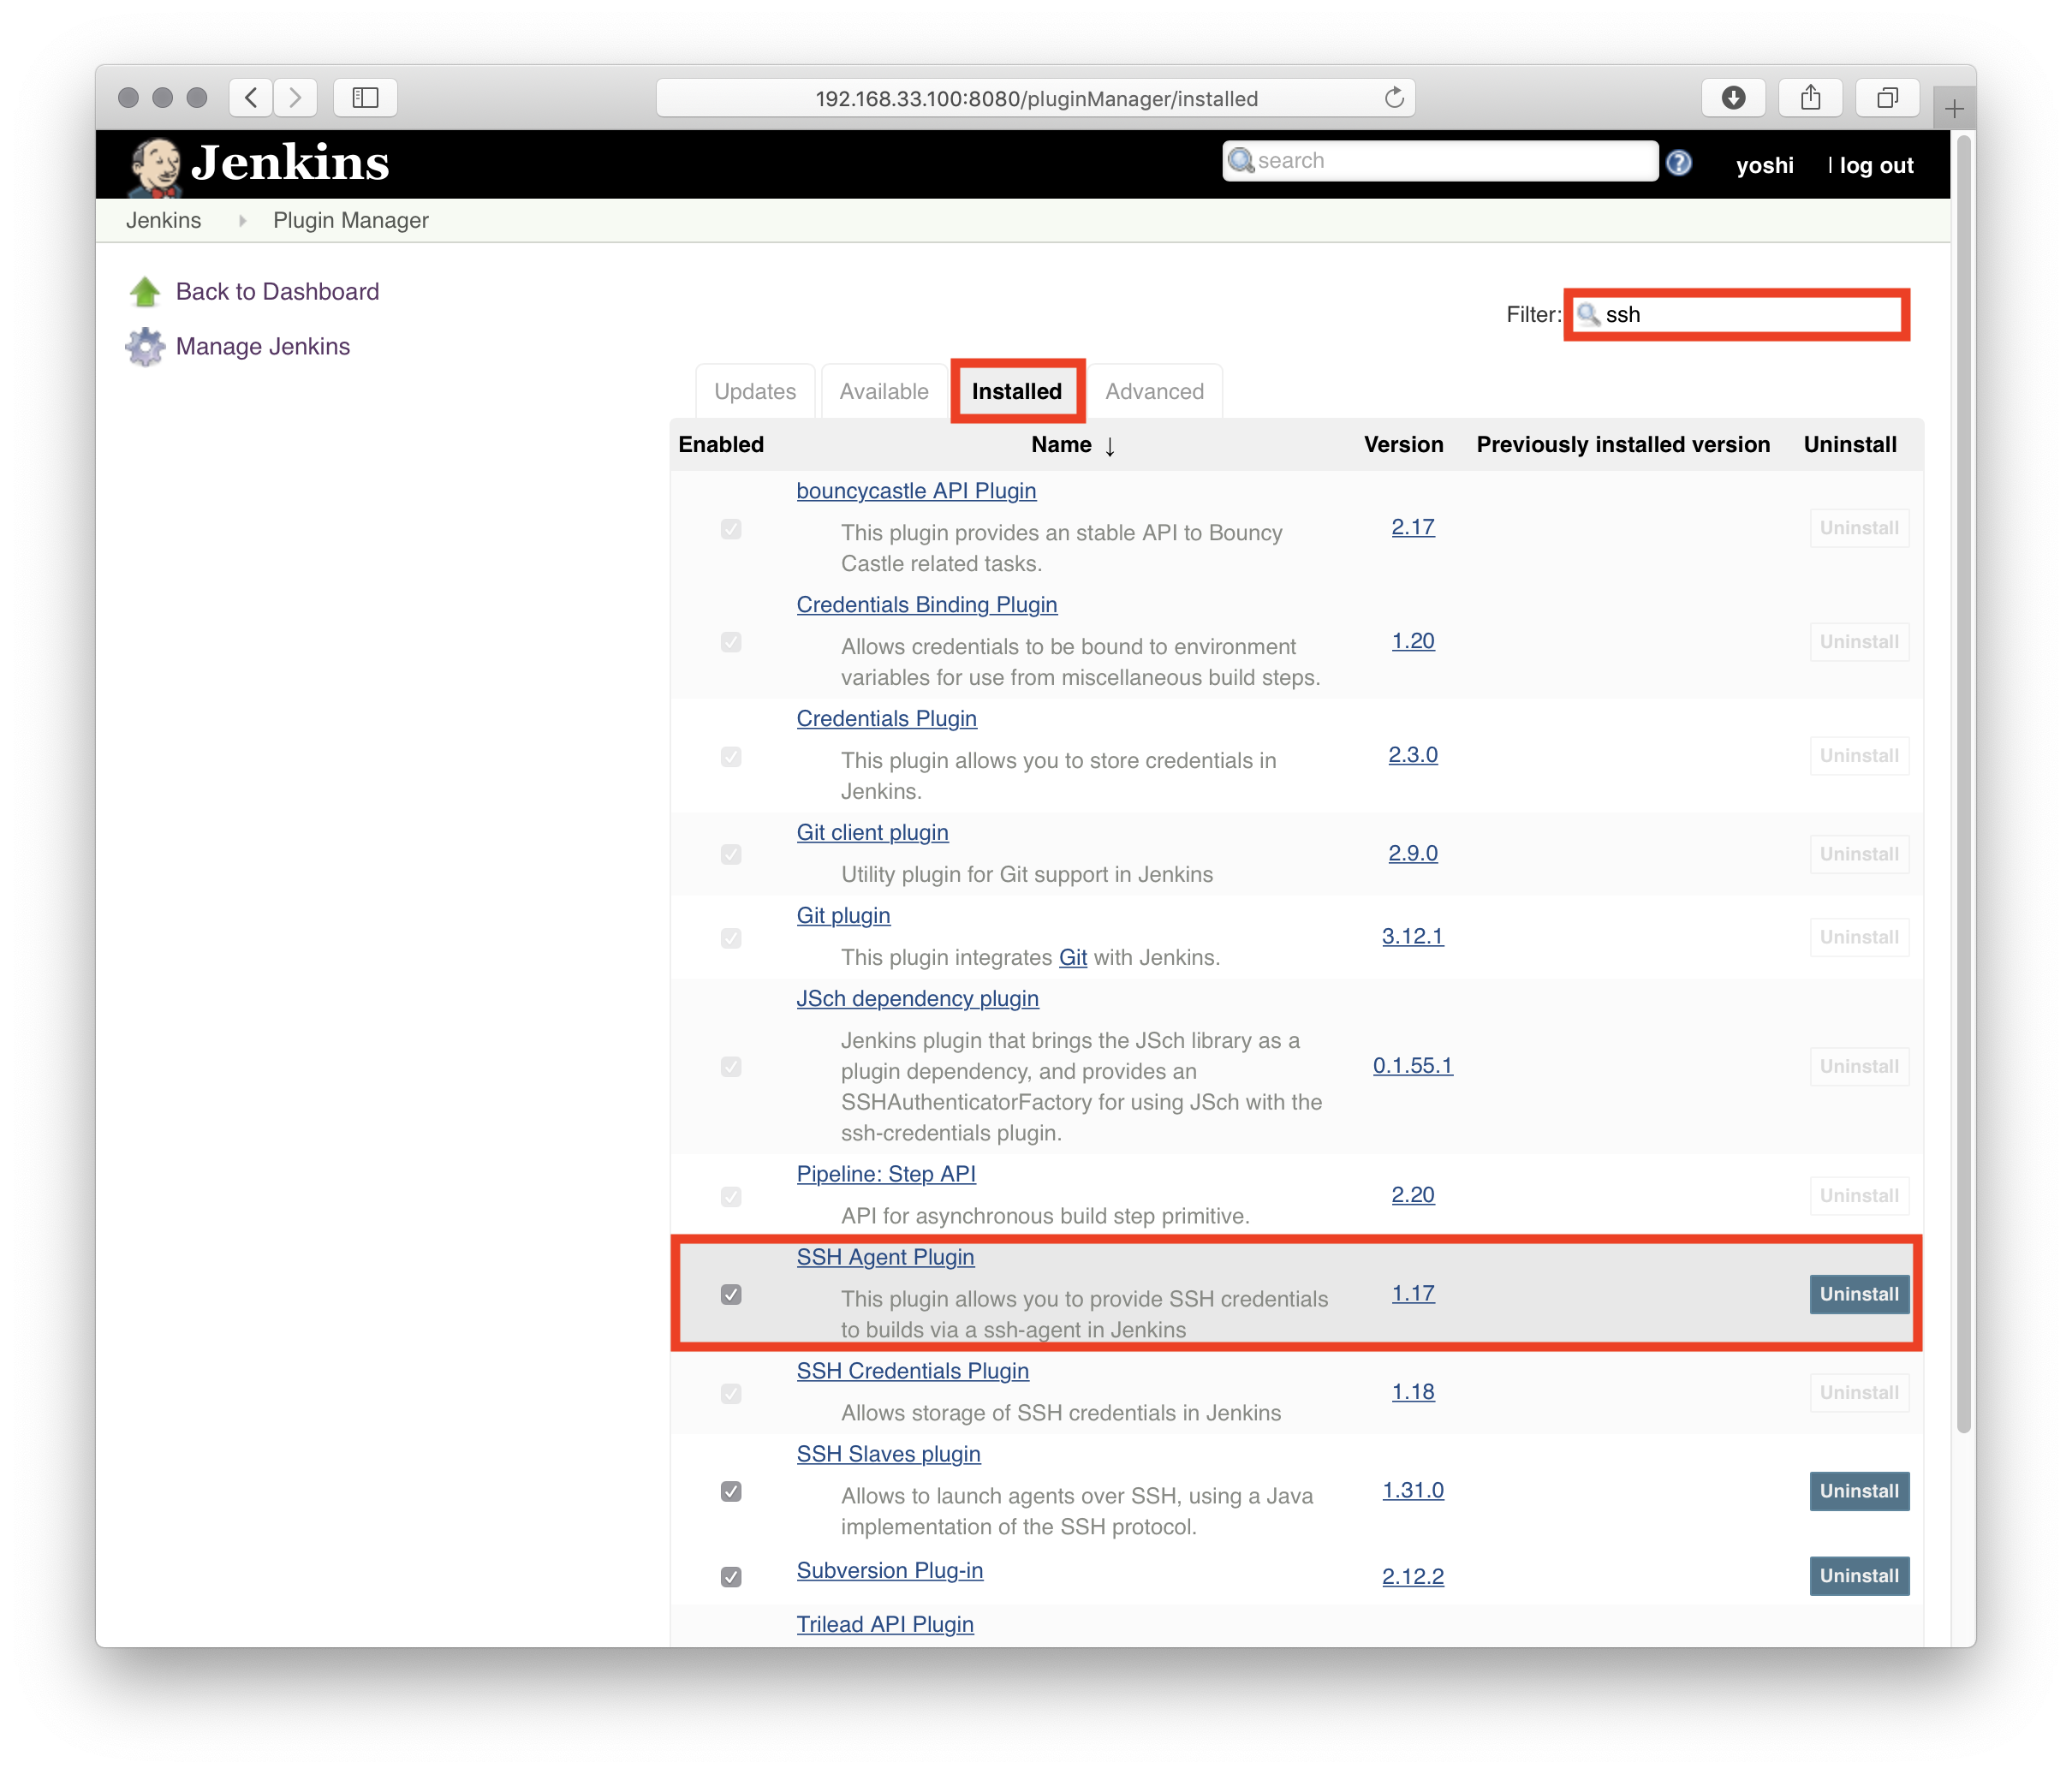Select the Installed tab
Image resolution: width=2072 pixels, height=1774 pixels.
tap(1017, 392)
